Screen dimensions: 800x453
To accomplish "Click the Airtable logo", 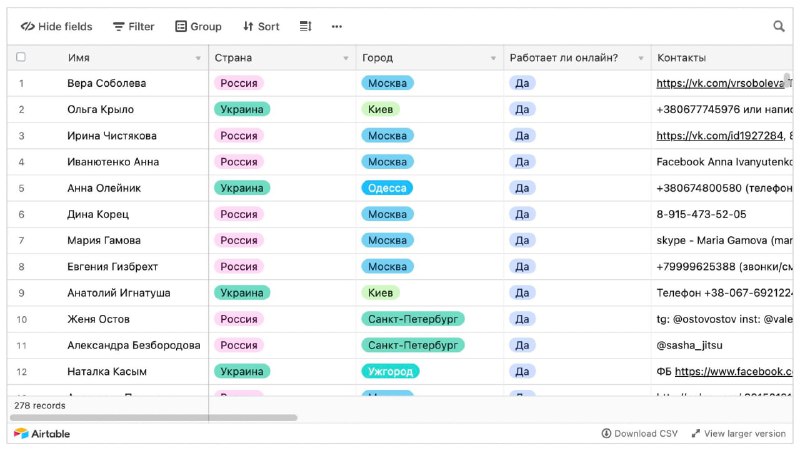I will [42, 434].
